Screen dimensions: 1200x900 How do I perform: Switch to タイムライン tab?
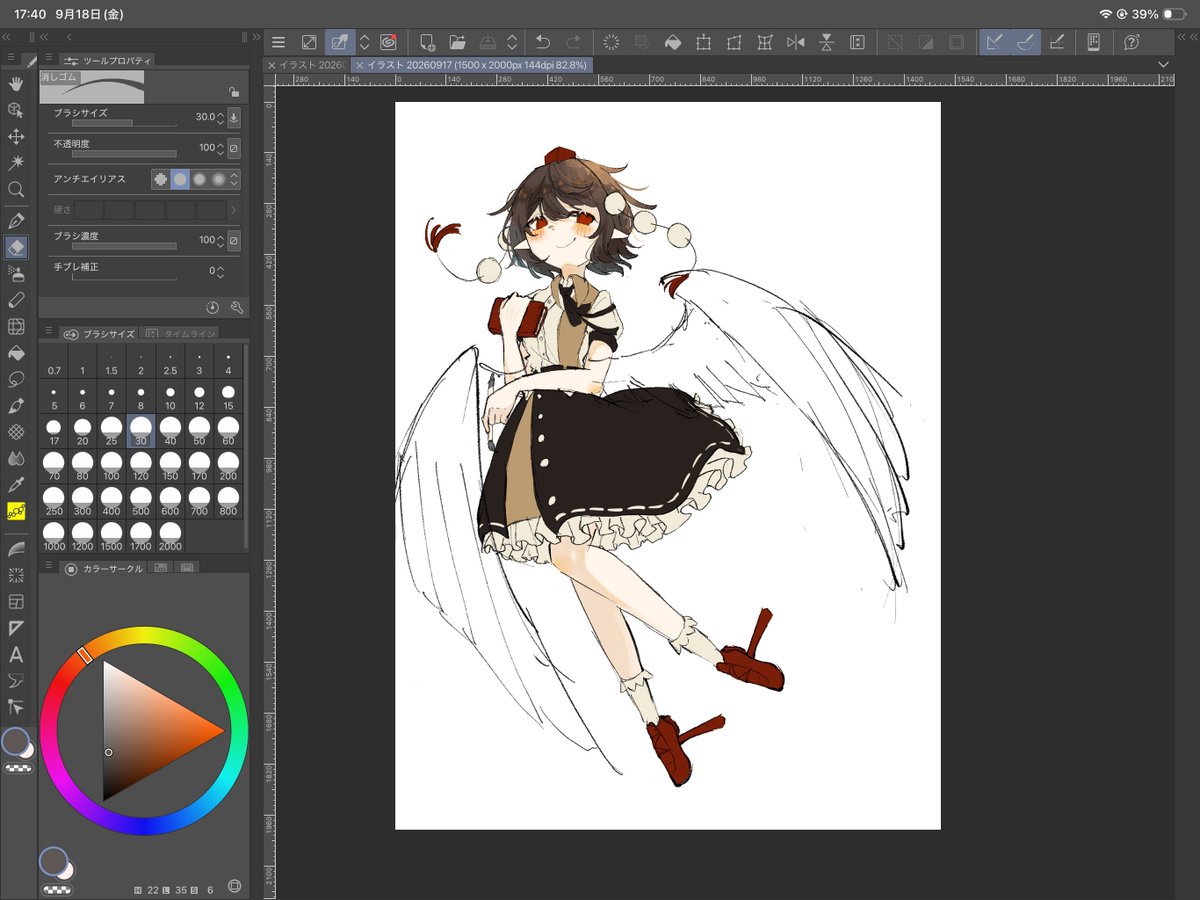coord(181,334)
